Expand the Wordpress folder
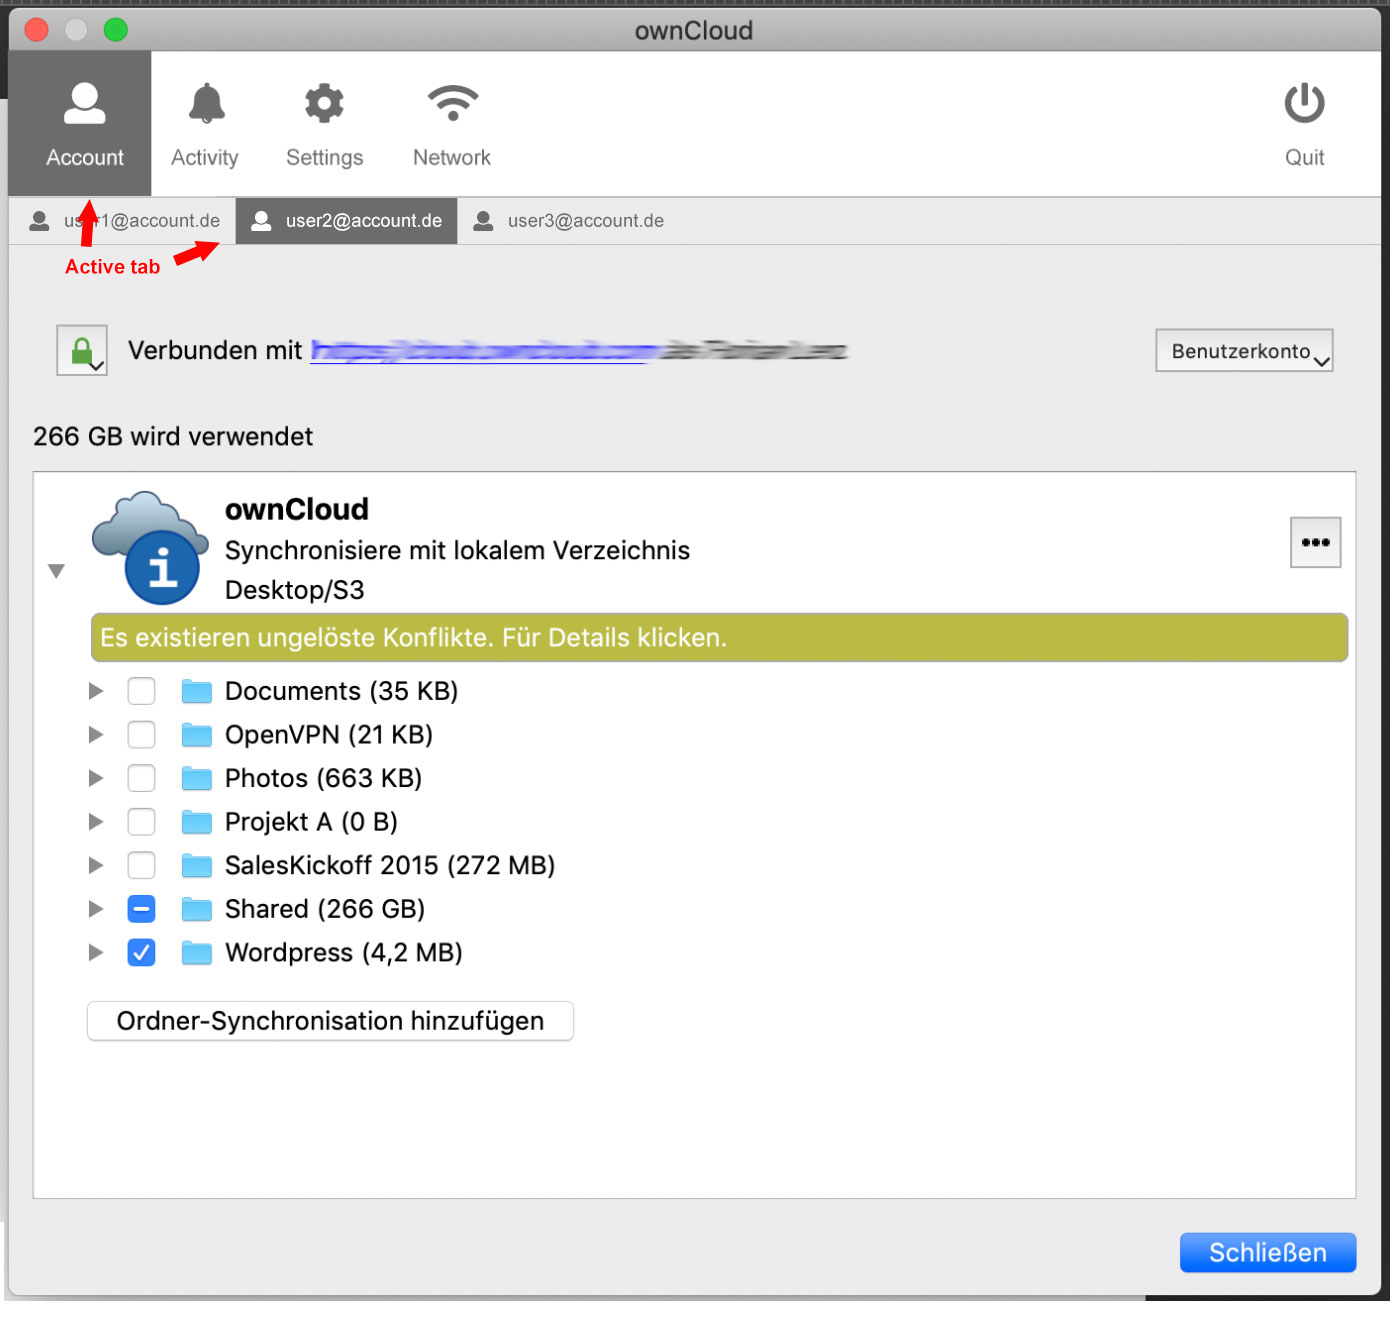This screenshot has height=1335, width=1390. coord(96,952)
